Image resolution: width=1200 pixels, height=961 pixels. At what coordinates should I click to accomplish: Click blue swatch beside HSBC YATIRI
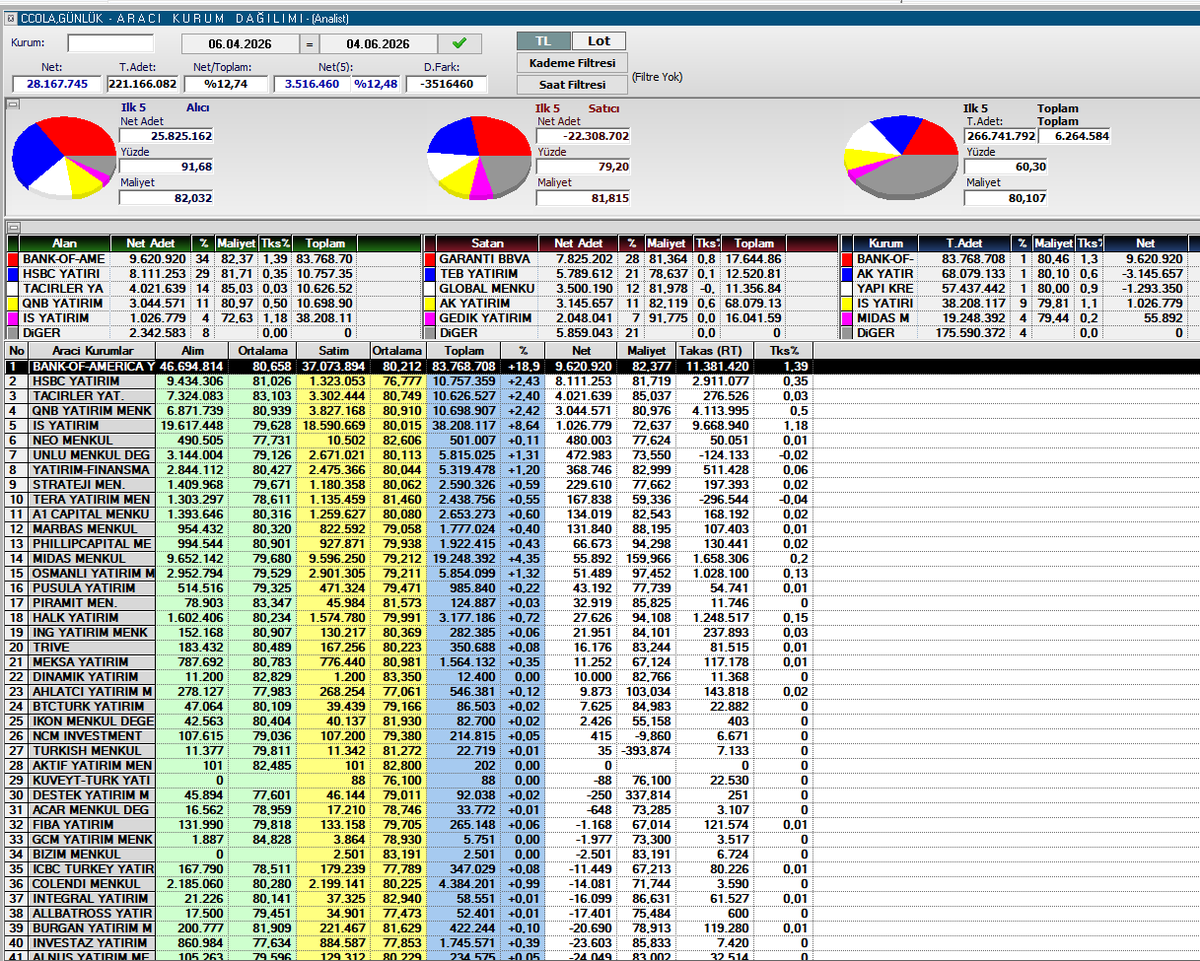pyautogui.click(x=14, y=273)
